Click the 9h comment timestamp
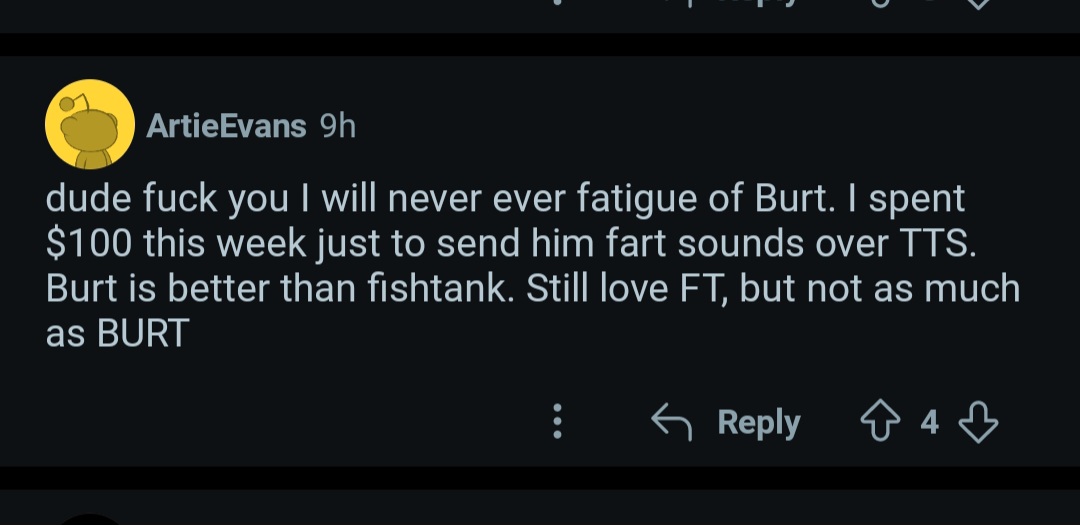The width and height of the screenshot is (1080, 525). (337, 126)
